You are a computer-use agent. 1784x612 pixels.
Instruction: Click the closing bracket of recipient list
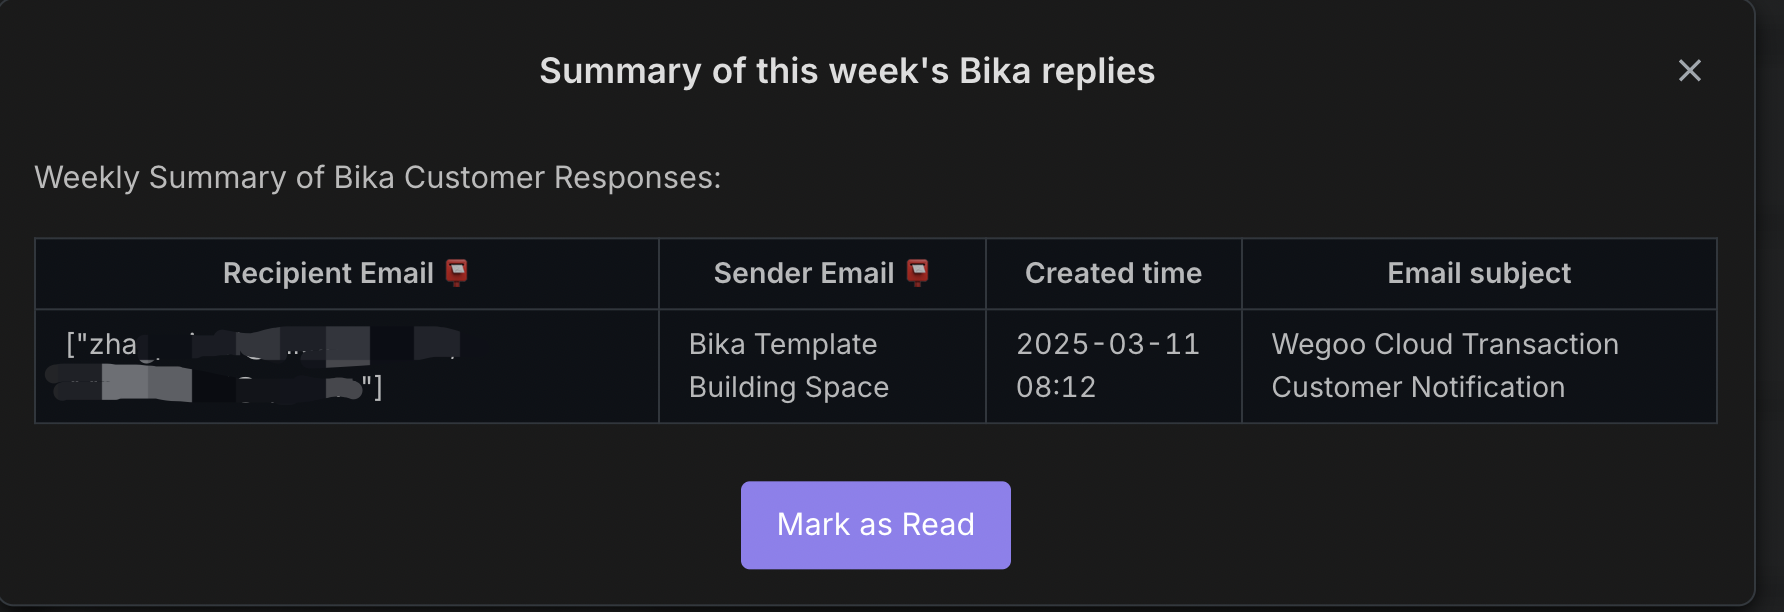click(377, 386)
